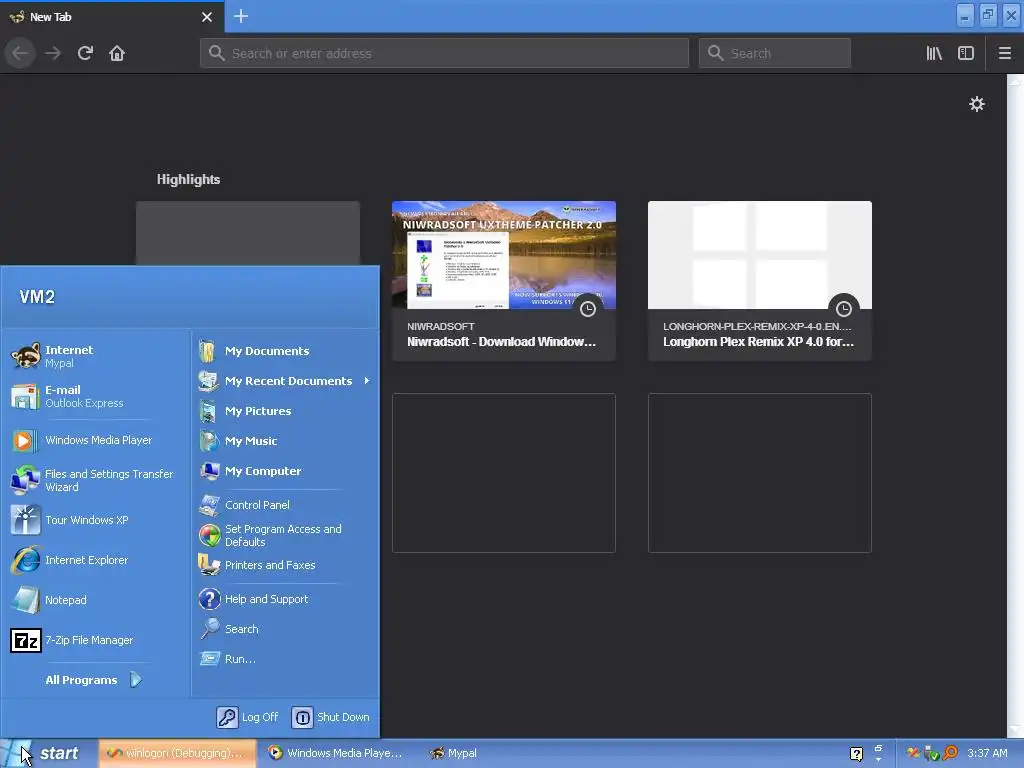Open the Run... dialog
The height and width of the screenshot is (768, 1024).
click(x=285, y=659)
